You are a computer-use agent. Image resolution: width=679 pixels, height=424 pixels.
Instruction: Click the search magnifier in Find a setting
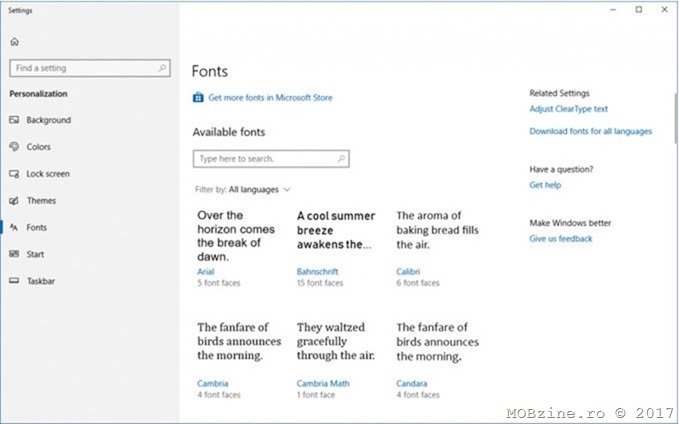162,68
